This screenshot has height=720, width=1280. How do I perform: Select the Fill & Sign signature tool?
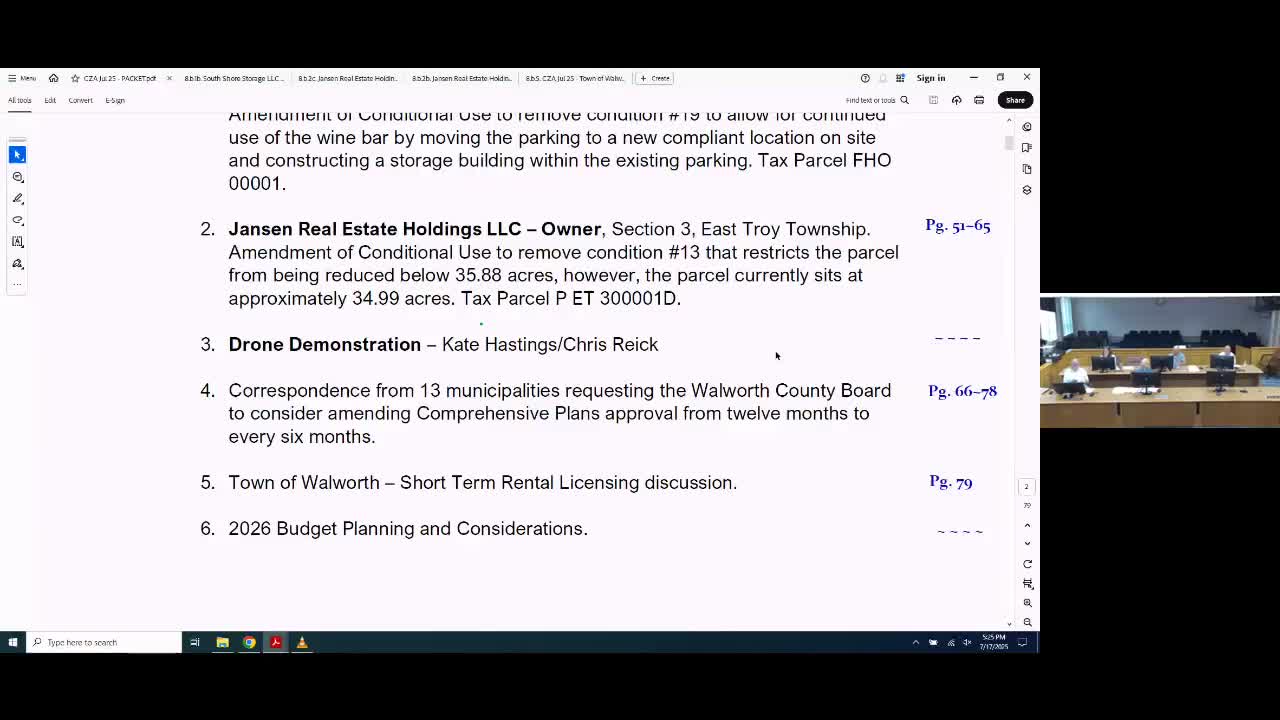(x=17, y=264)
